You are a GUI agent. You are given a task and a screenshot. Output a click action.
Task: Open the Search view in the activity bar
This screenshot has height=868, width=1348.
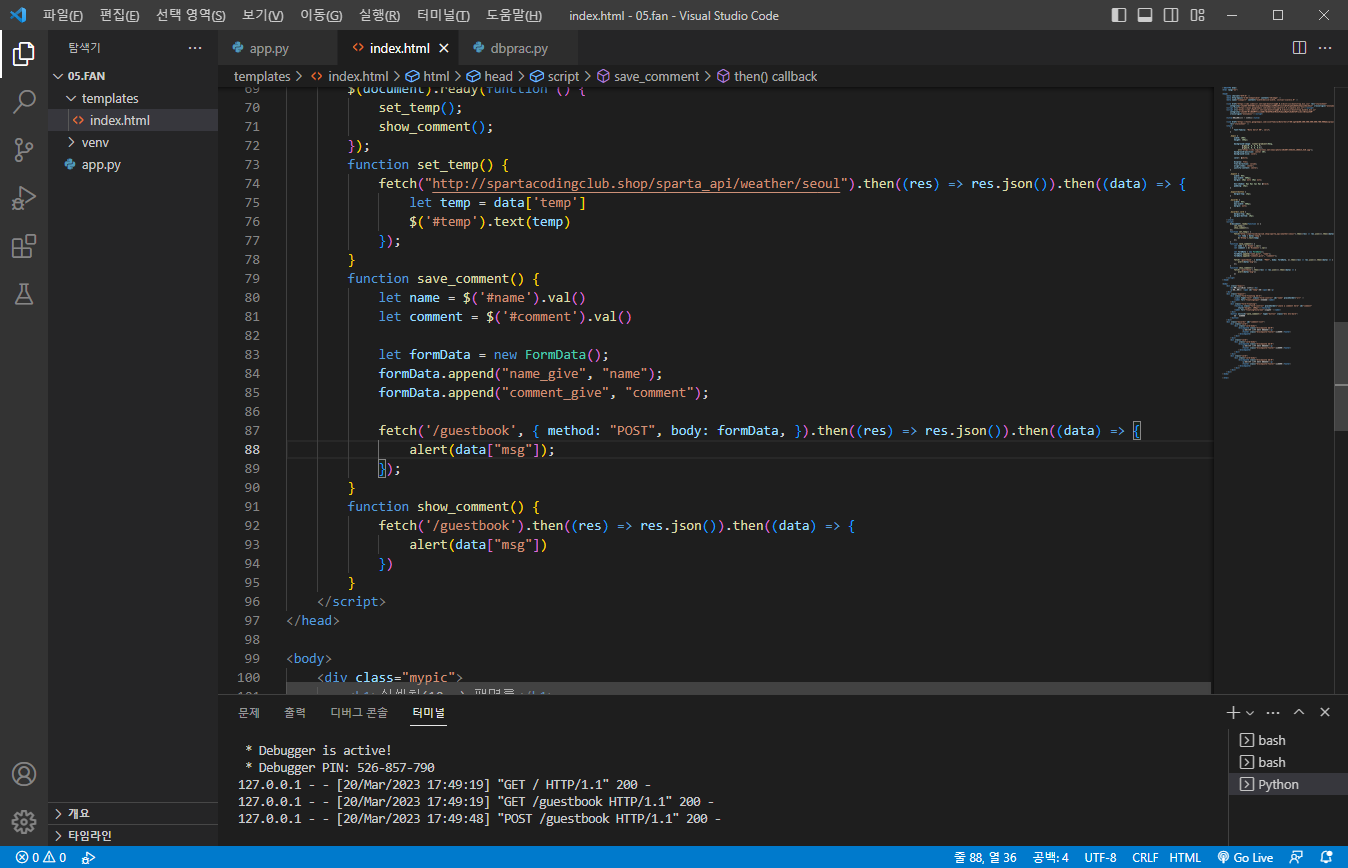[x=24, y=102]
